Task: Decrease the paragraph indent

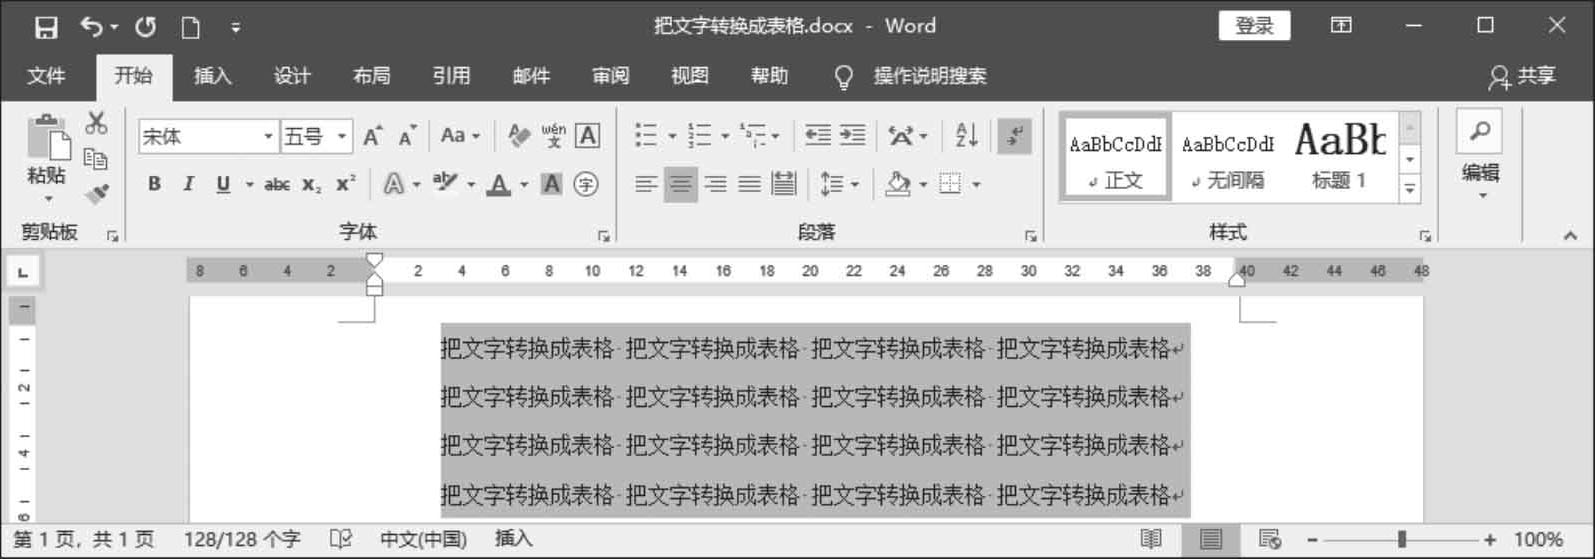Action: (x=818, y=135)
